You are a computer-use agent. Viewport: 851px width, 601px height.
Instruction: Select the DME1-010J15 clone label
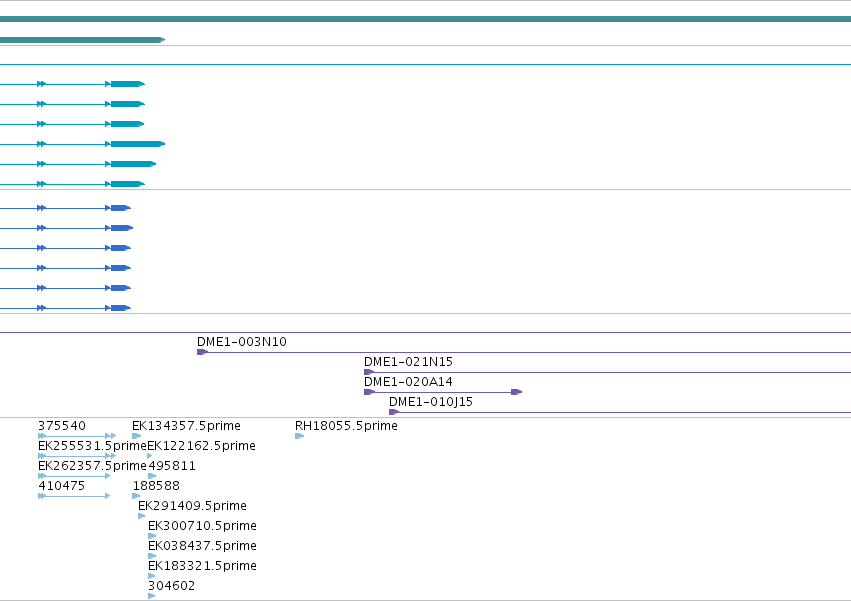pyautogui.click(x=431, y=402)
